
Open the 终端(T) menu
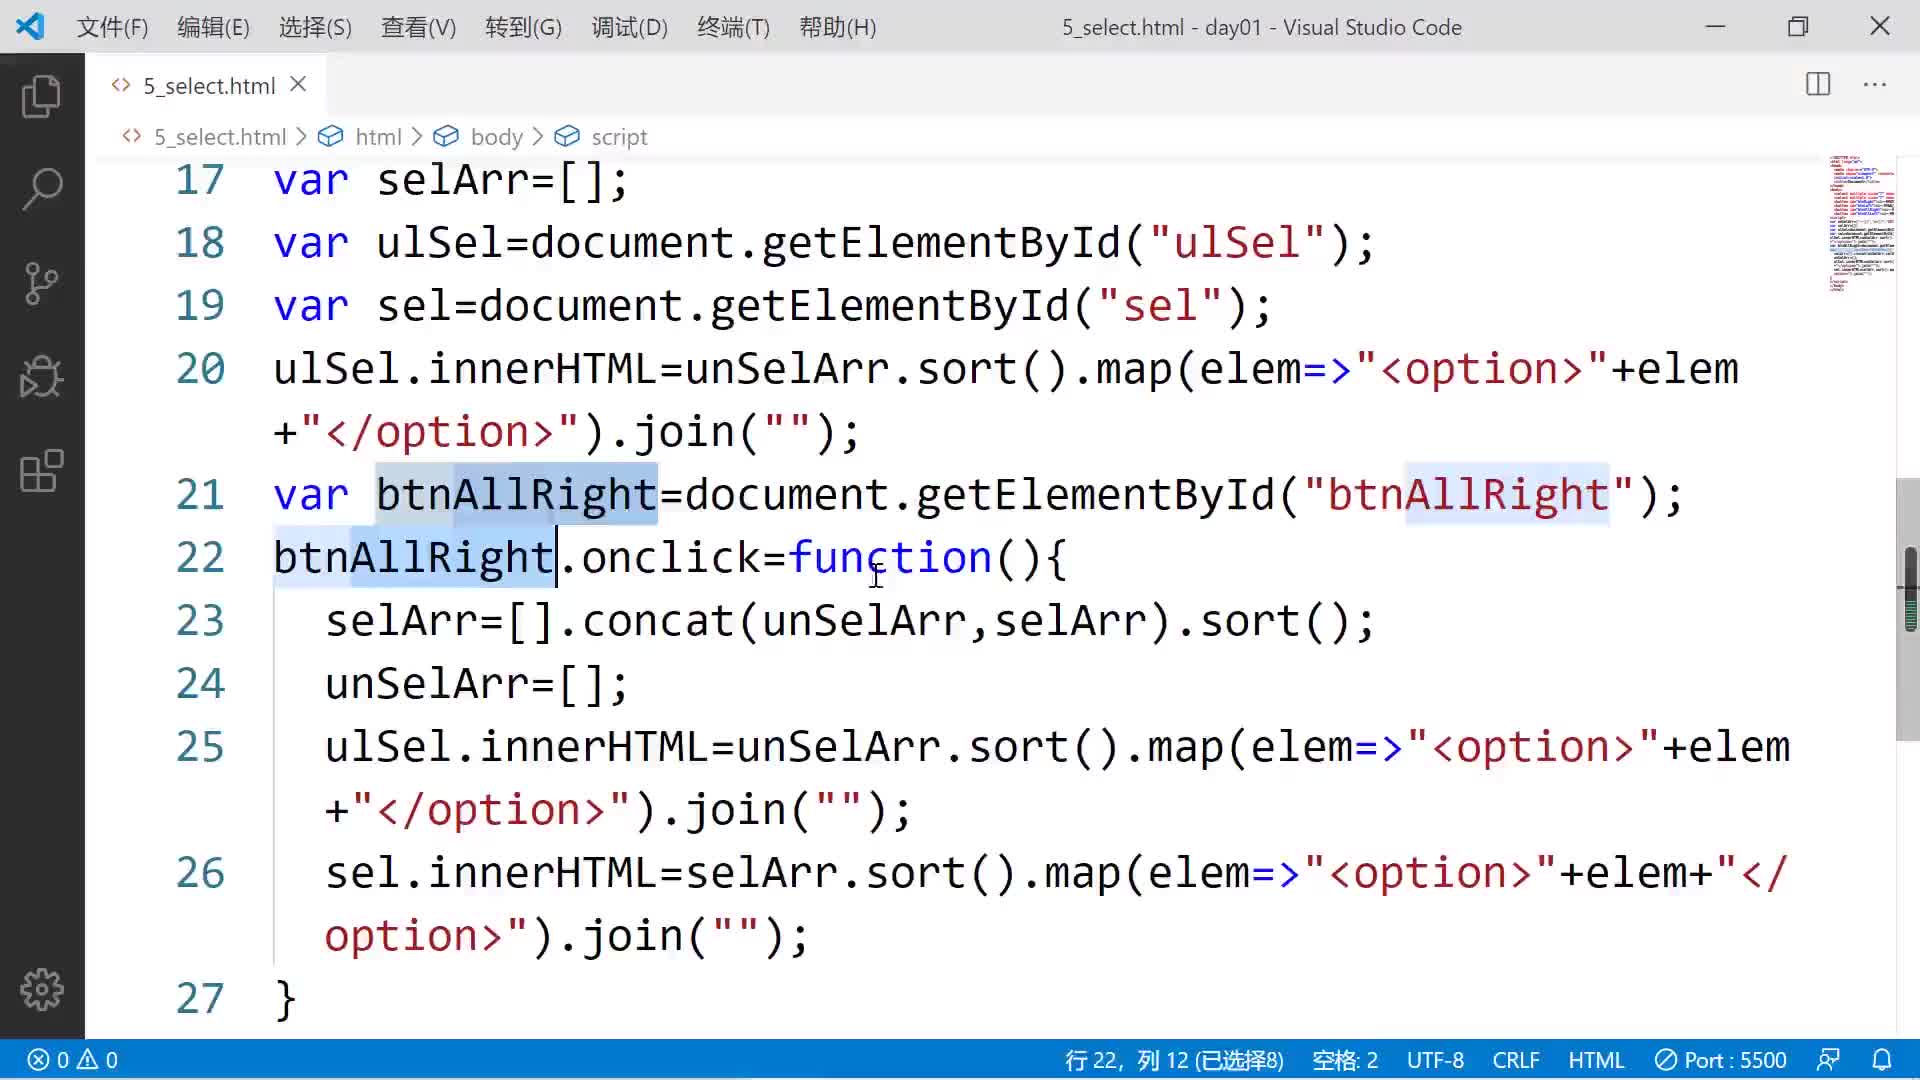(733, 27)
